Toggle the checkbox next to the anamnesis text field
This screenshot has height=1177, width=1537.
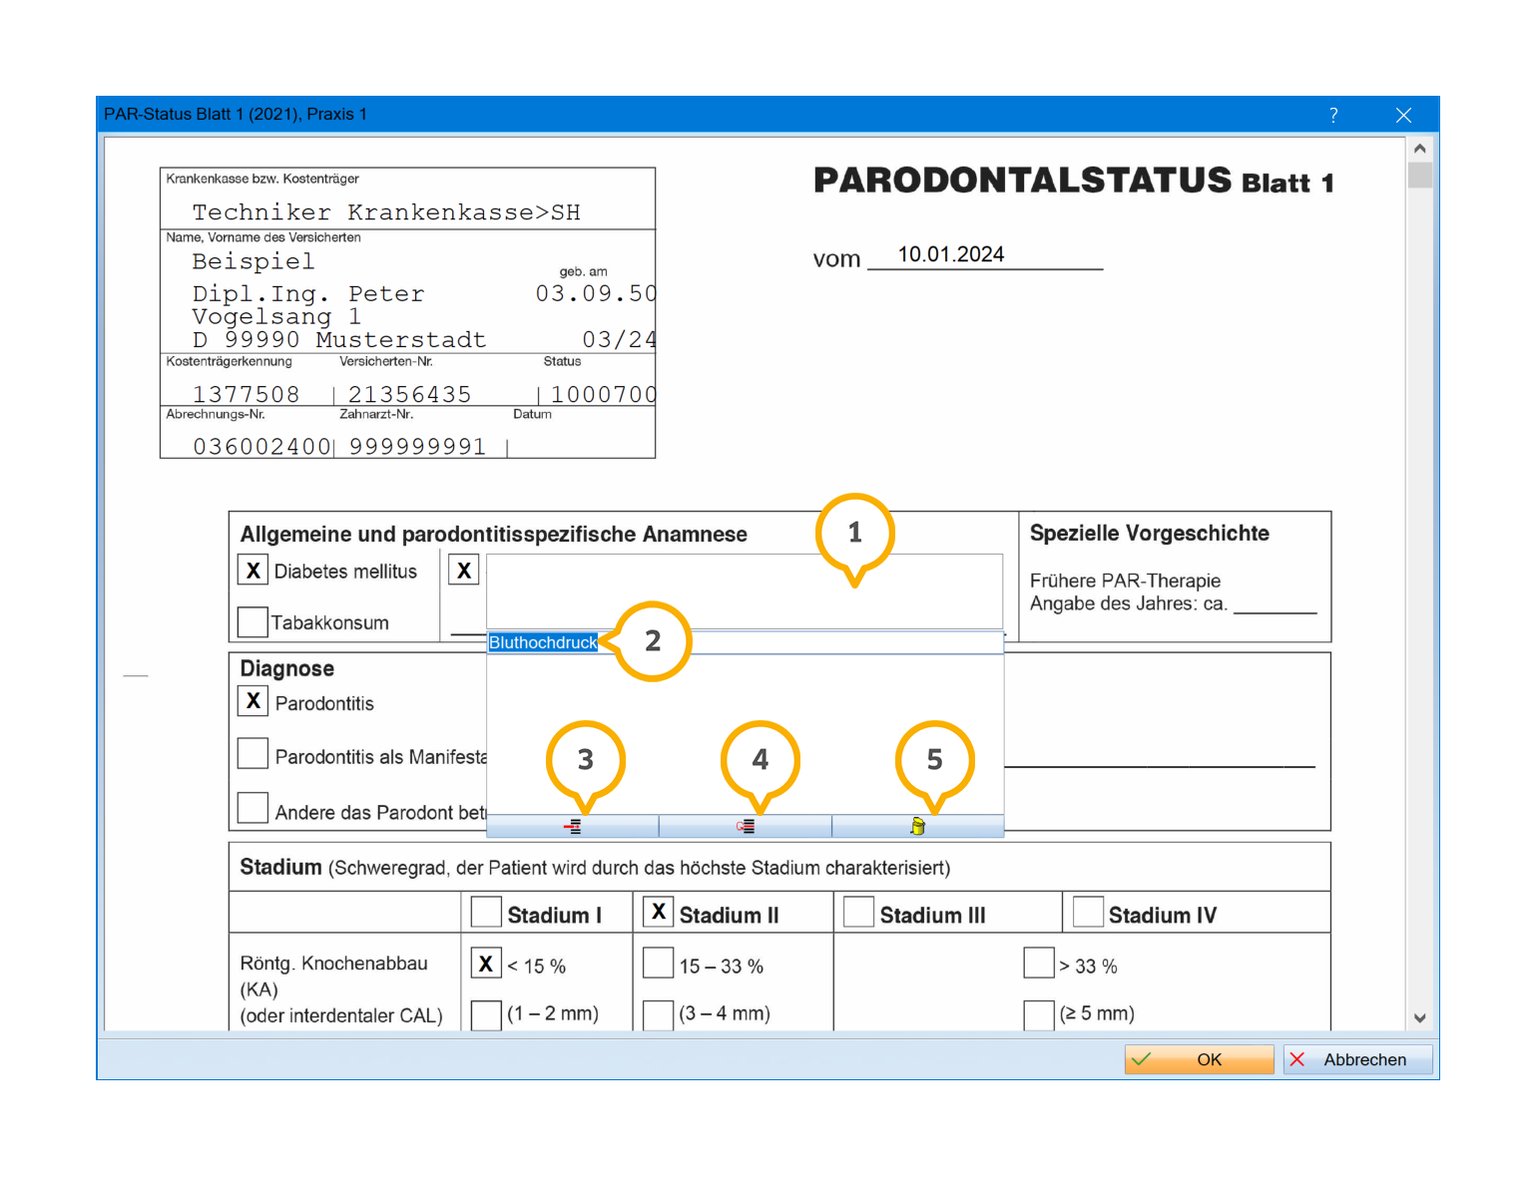tap(464, 570)
